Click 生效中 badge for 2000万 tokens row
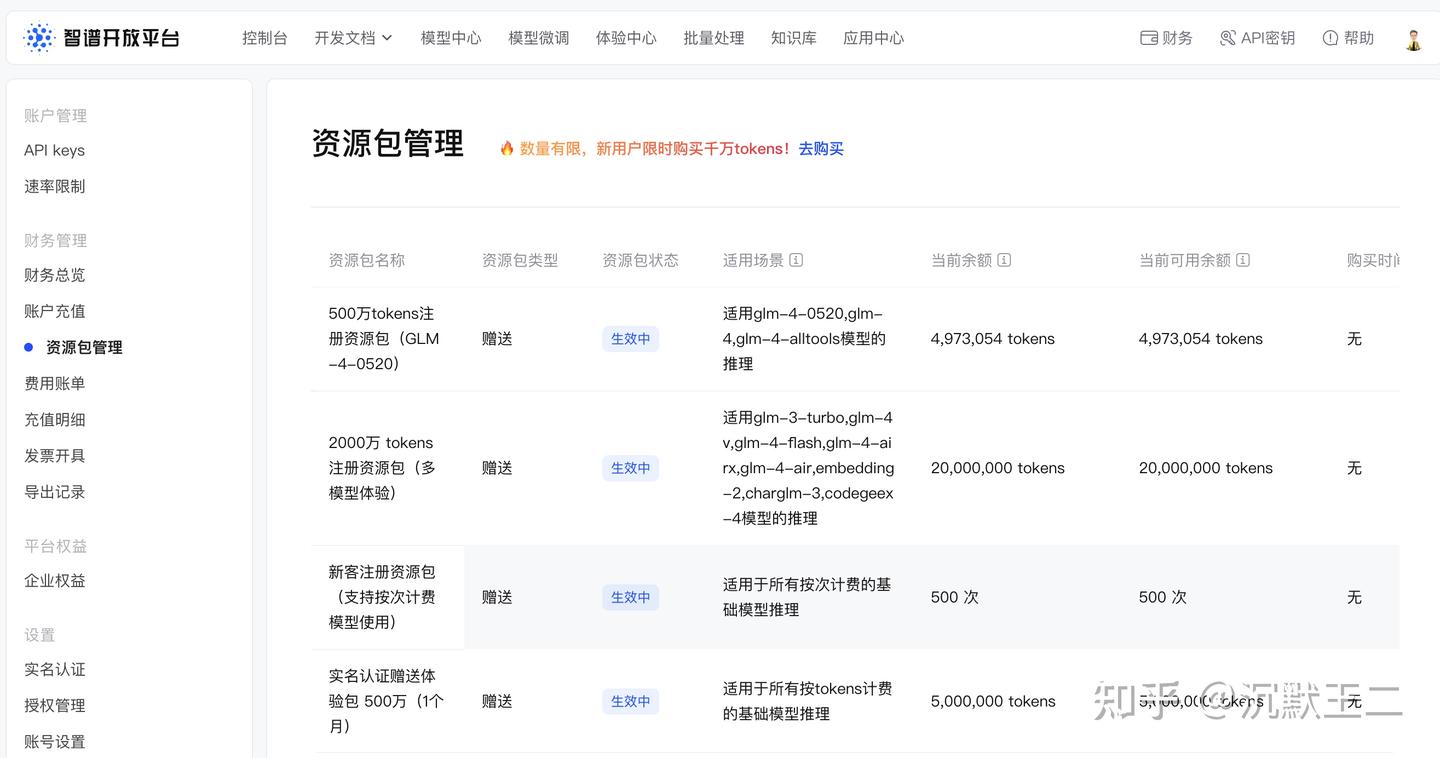Screen dimensions: 1440x758 point(630,468)
